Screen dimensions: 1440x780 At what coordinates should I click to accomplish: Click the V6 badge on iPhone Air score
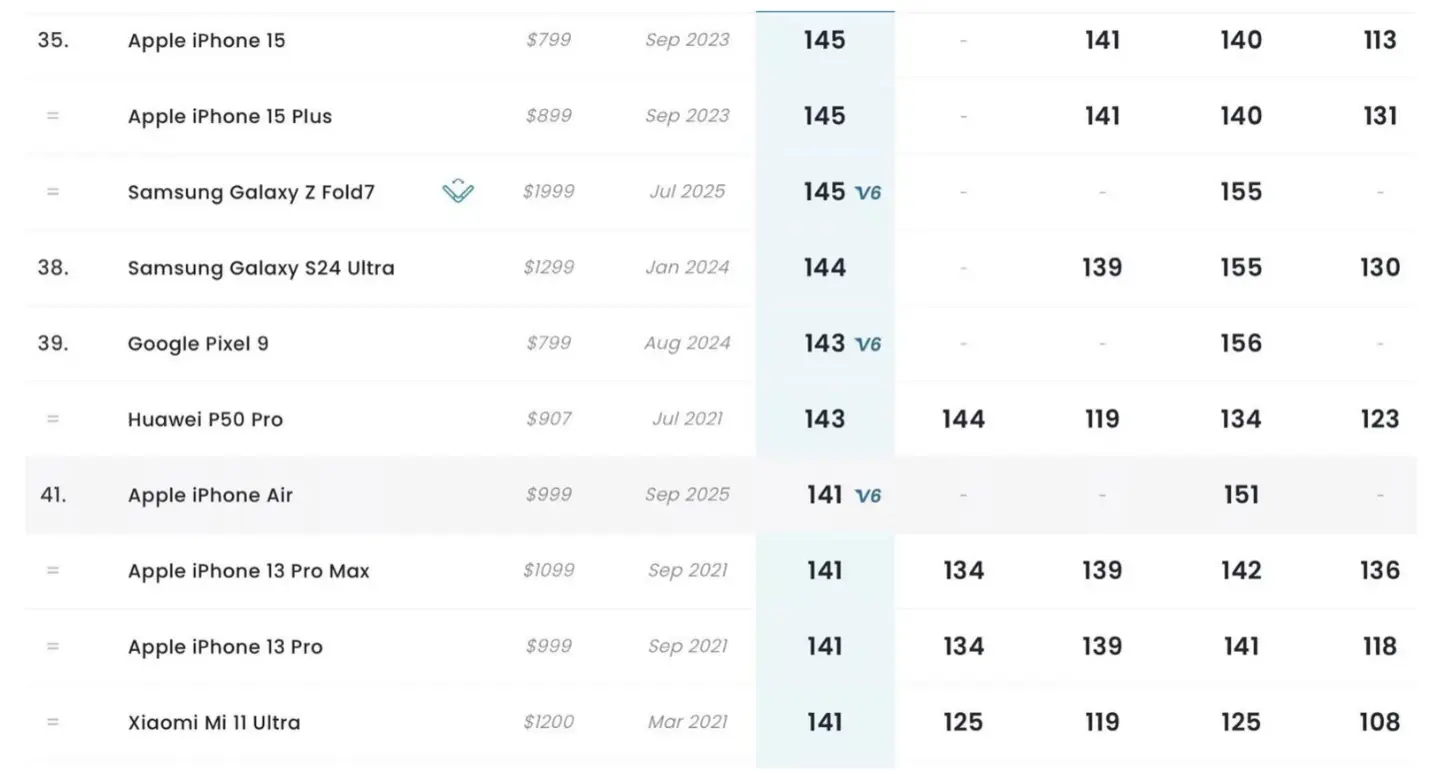coord(868,496)
